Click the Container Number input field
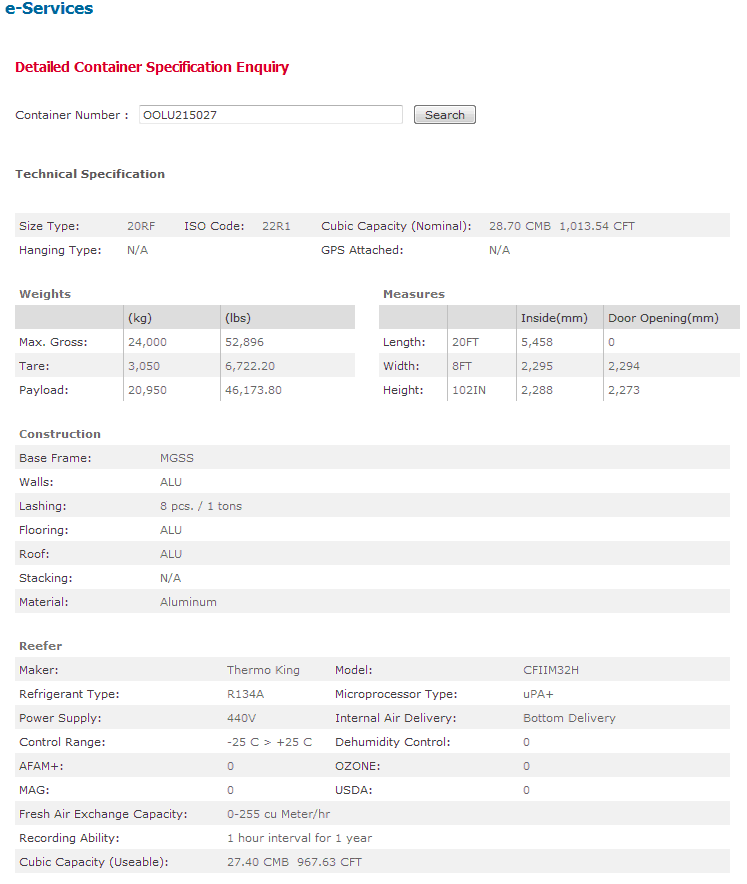 coord(270,115)
